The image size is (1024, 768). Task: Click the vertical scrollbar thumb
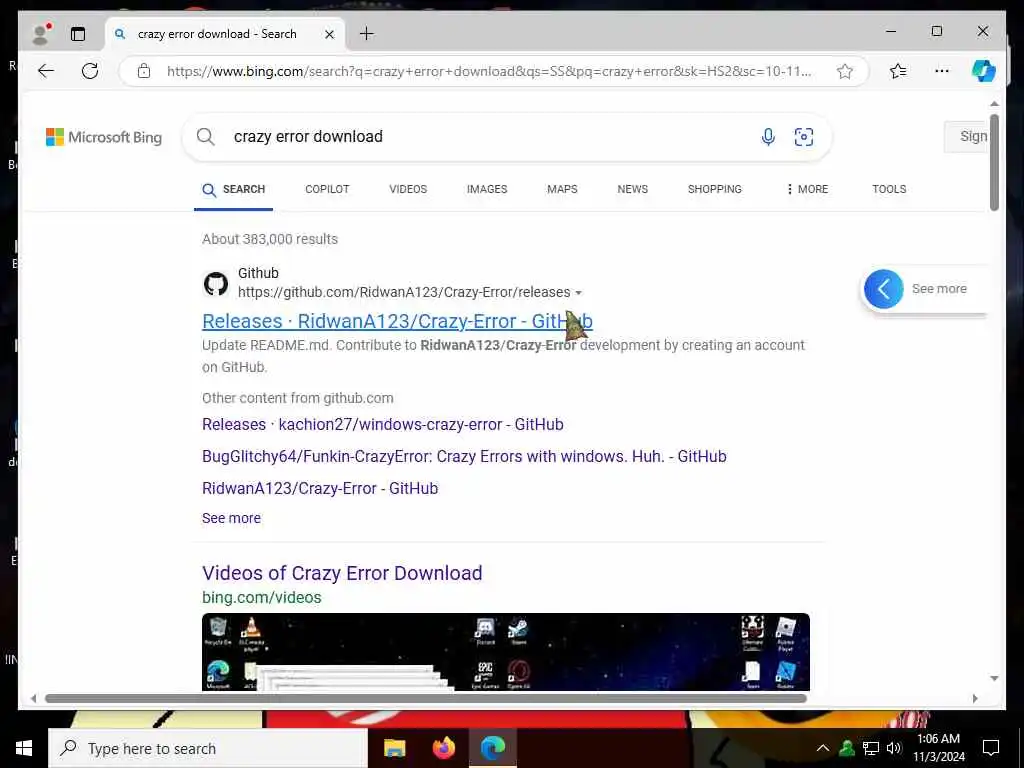994,163
